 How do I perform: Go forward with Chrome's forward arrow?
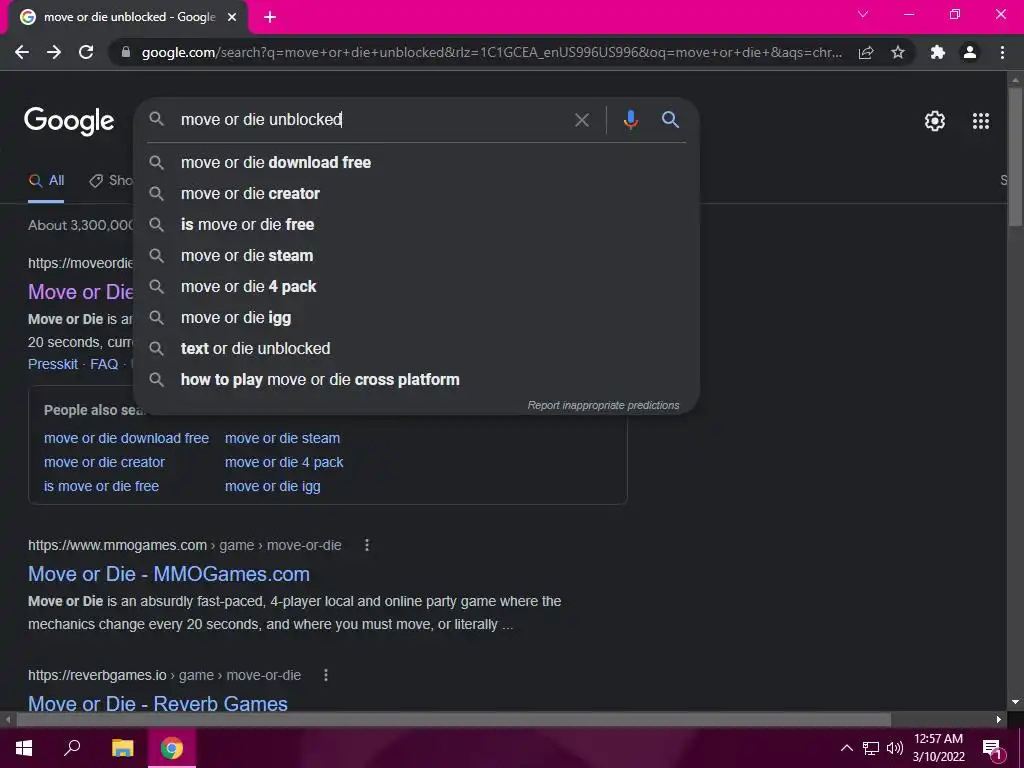54,52
